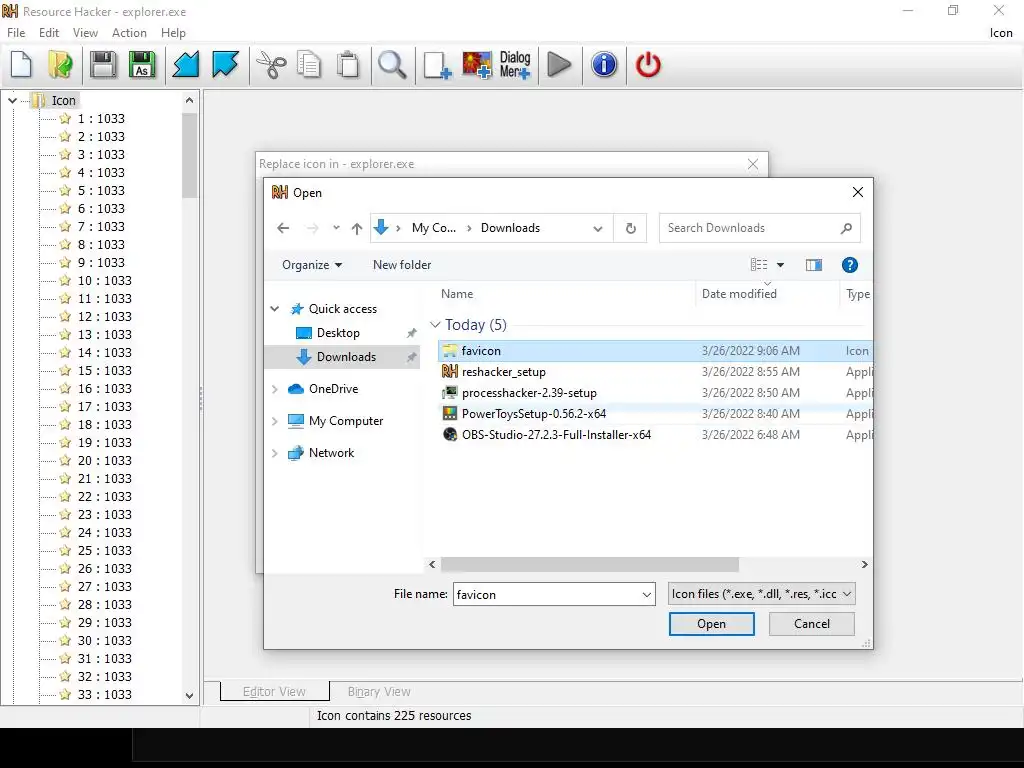The image size is (1024, 768).
Task: Click the Cancel button
Action: (812, 624)
